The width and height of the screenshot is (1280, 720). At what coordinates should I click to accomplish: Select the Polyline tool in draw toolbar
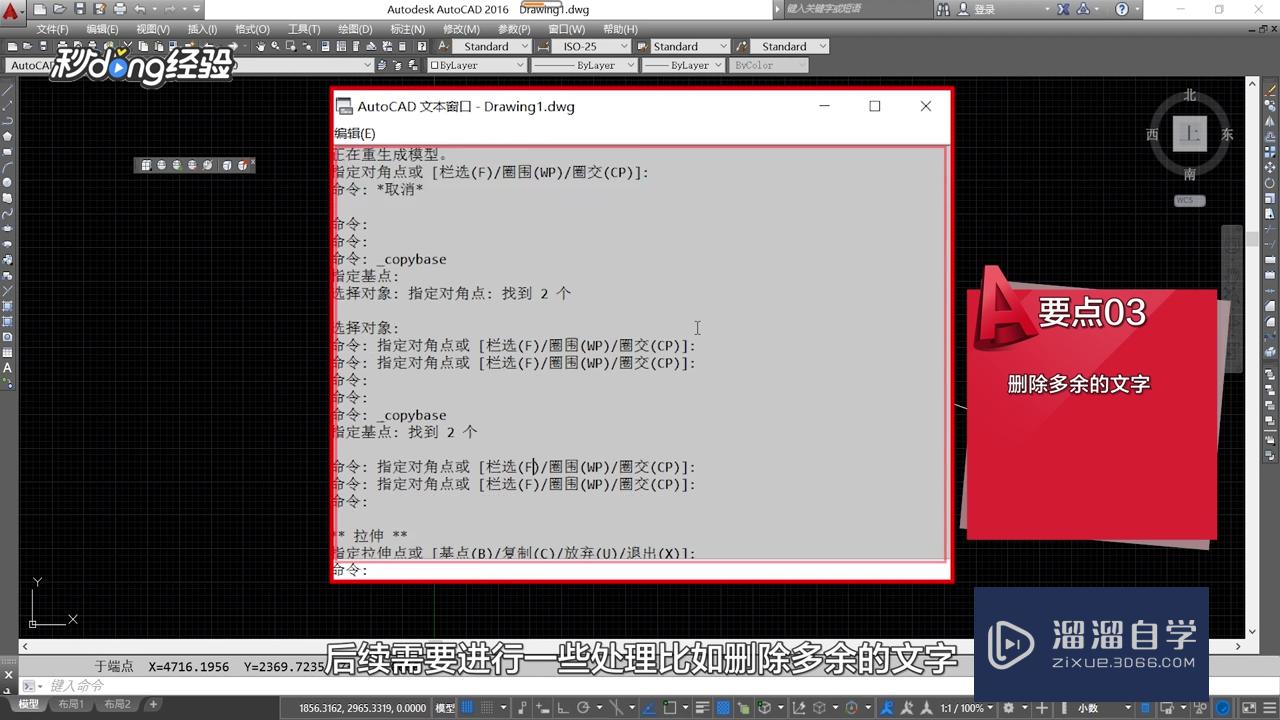coord(8,121)
